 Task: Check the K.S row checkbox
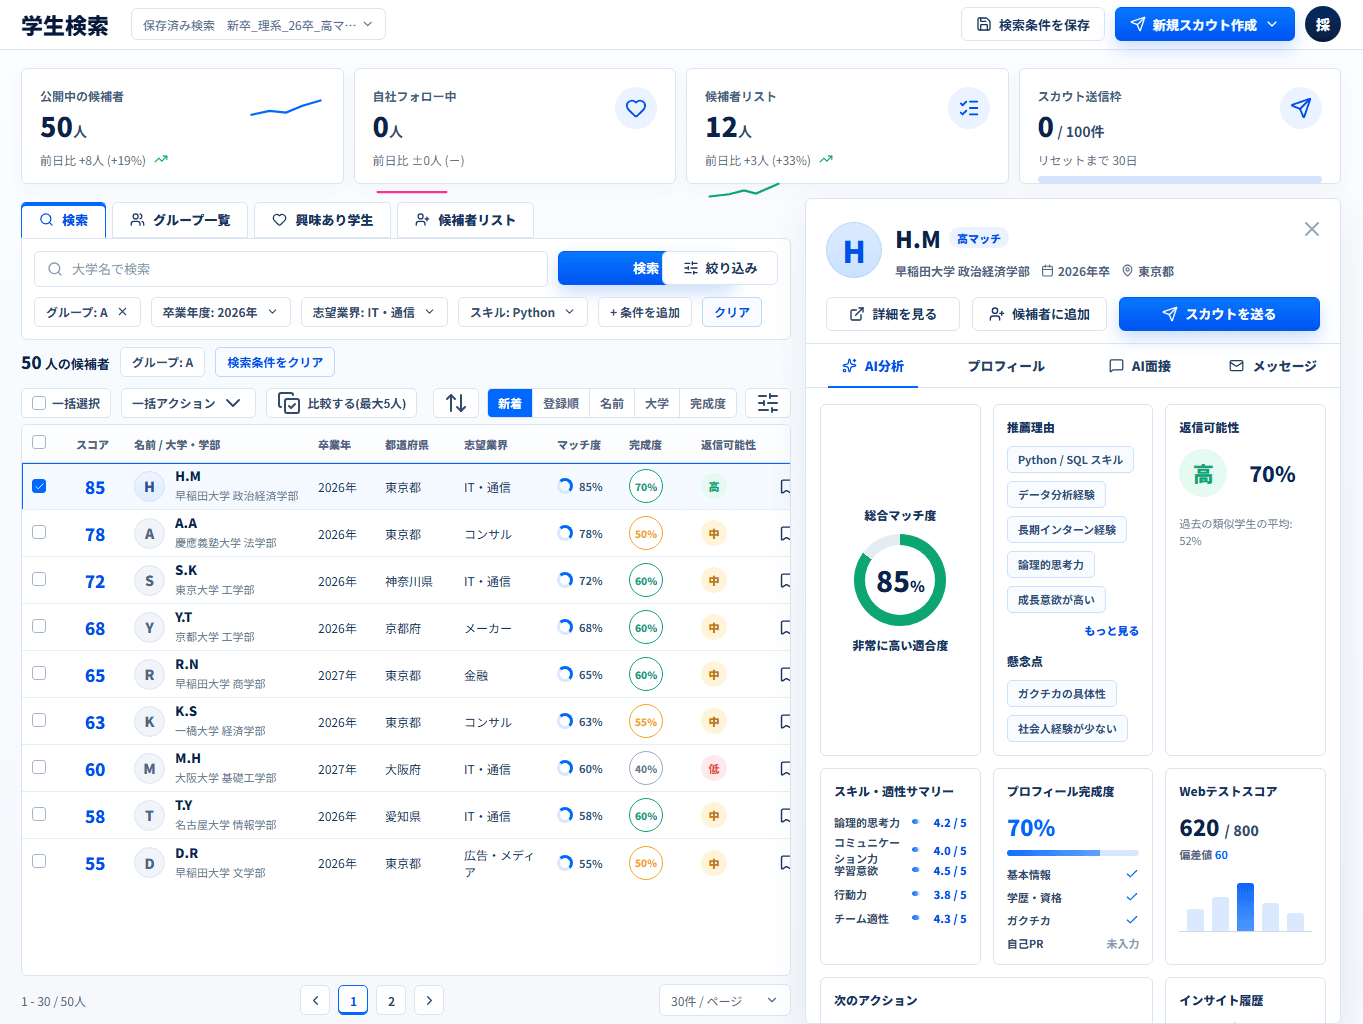(39, 720)
